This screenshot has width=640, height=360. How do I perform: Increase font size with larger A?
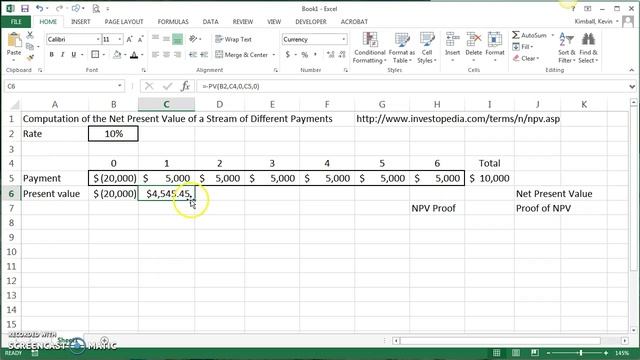(129, 39)
